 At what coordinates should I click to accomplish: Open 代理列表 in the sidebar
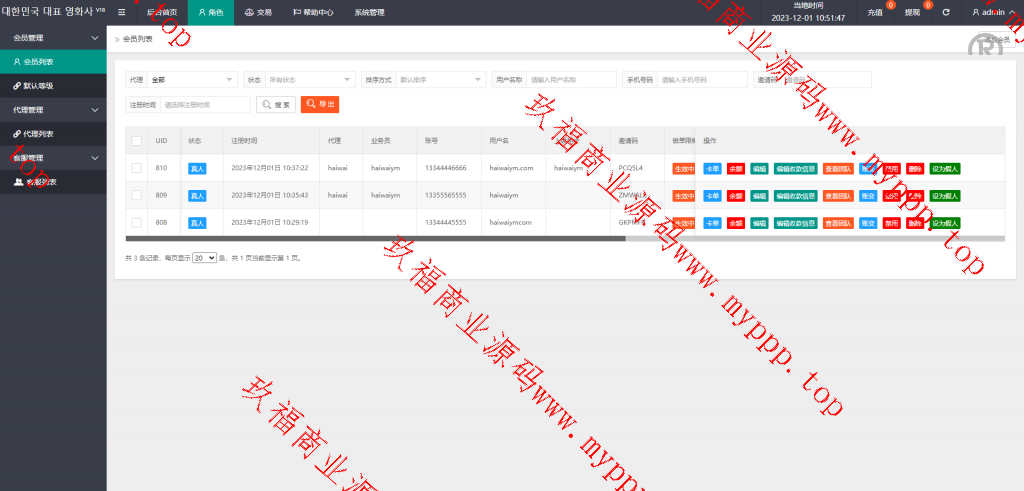click(x=38, y=134)
